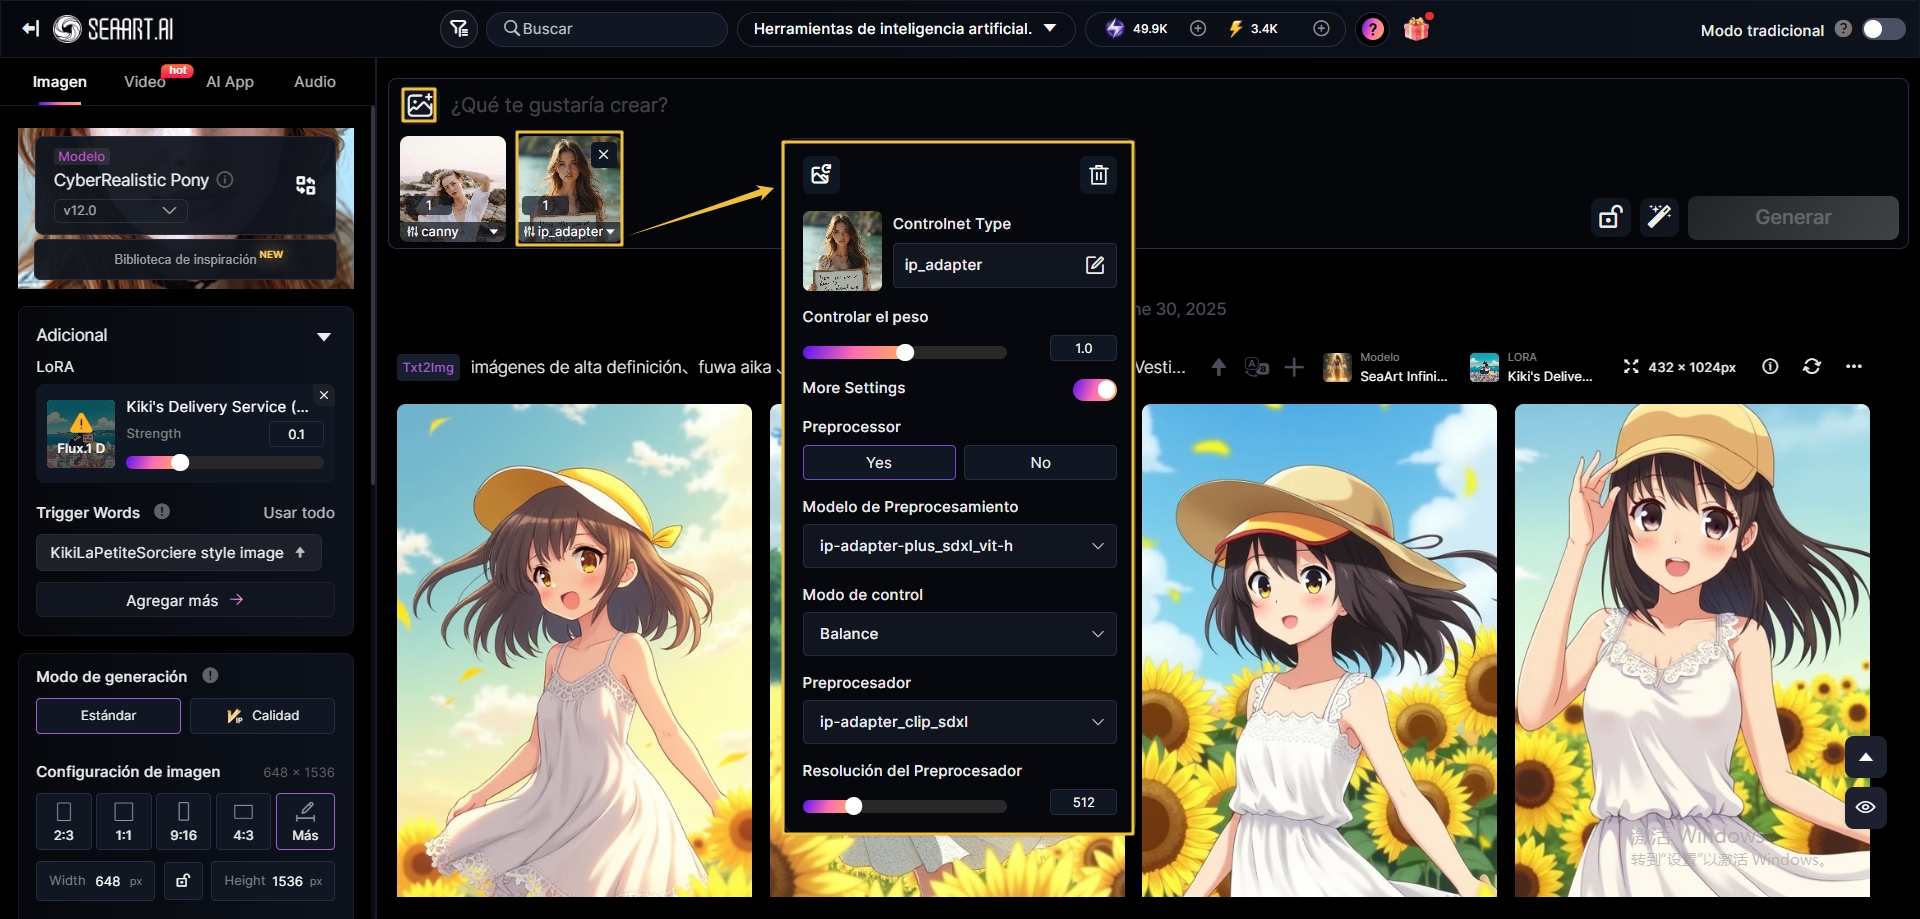Select No for Preprocessor
Image resolution: width=1920 pixels, height=919 pixels.
click(x=1040, y=463)
